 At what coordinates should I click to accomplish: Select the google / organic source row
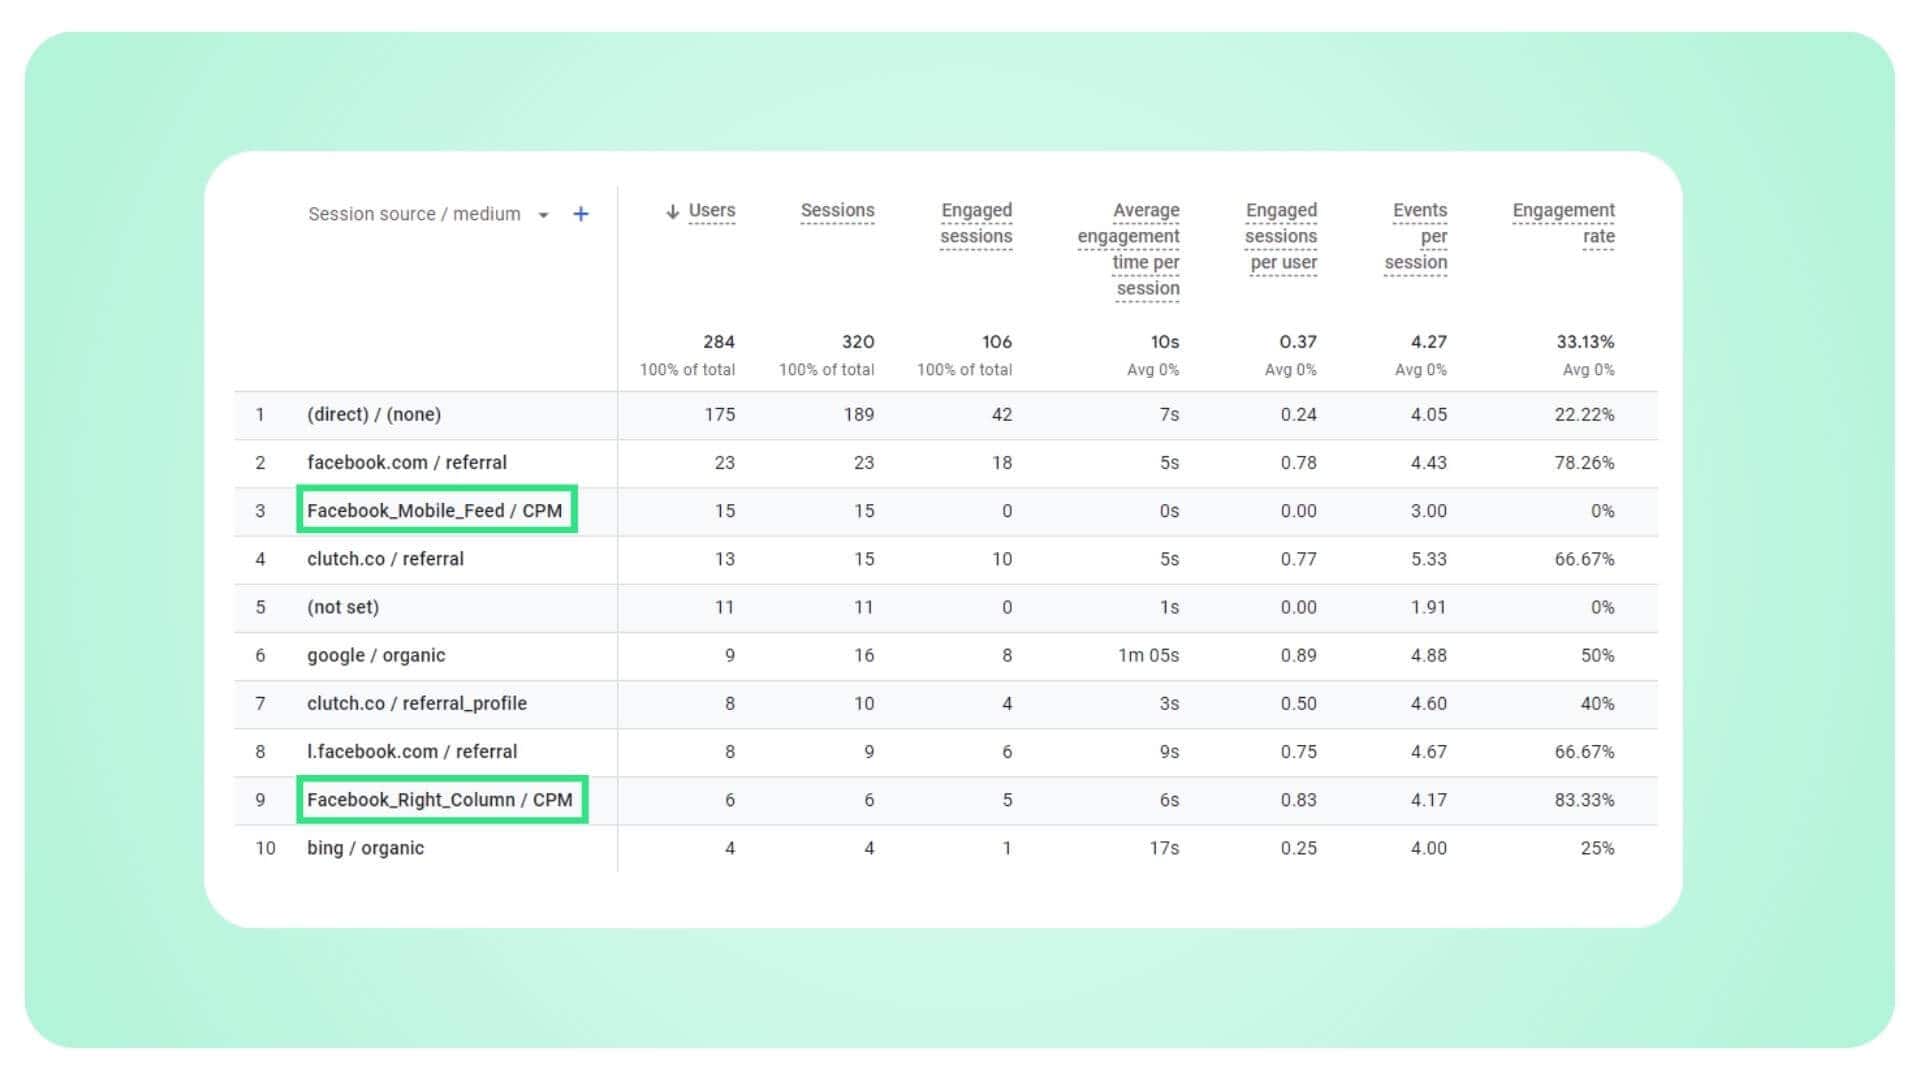377,655
